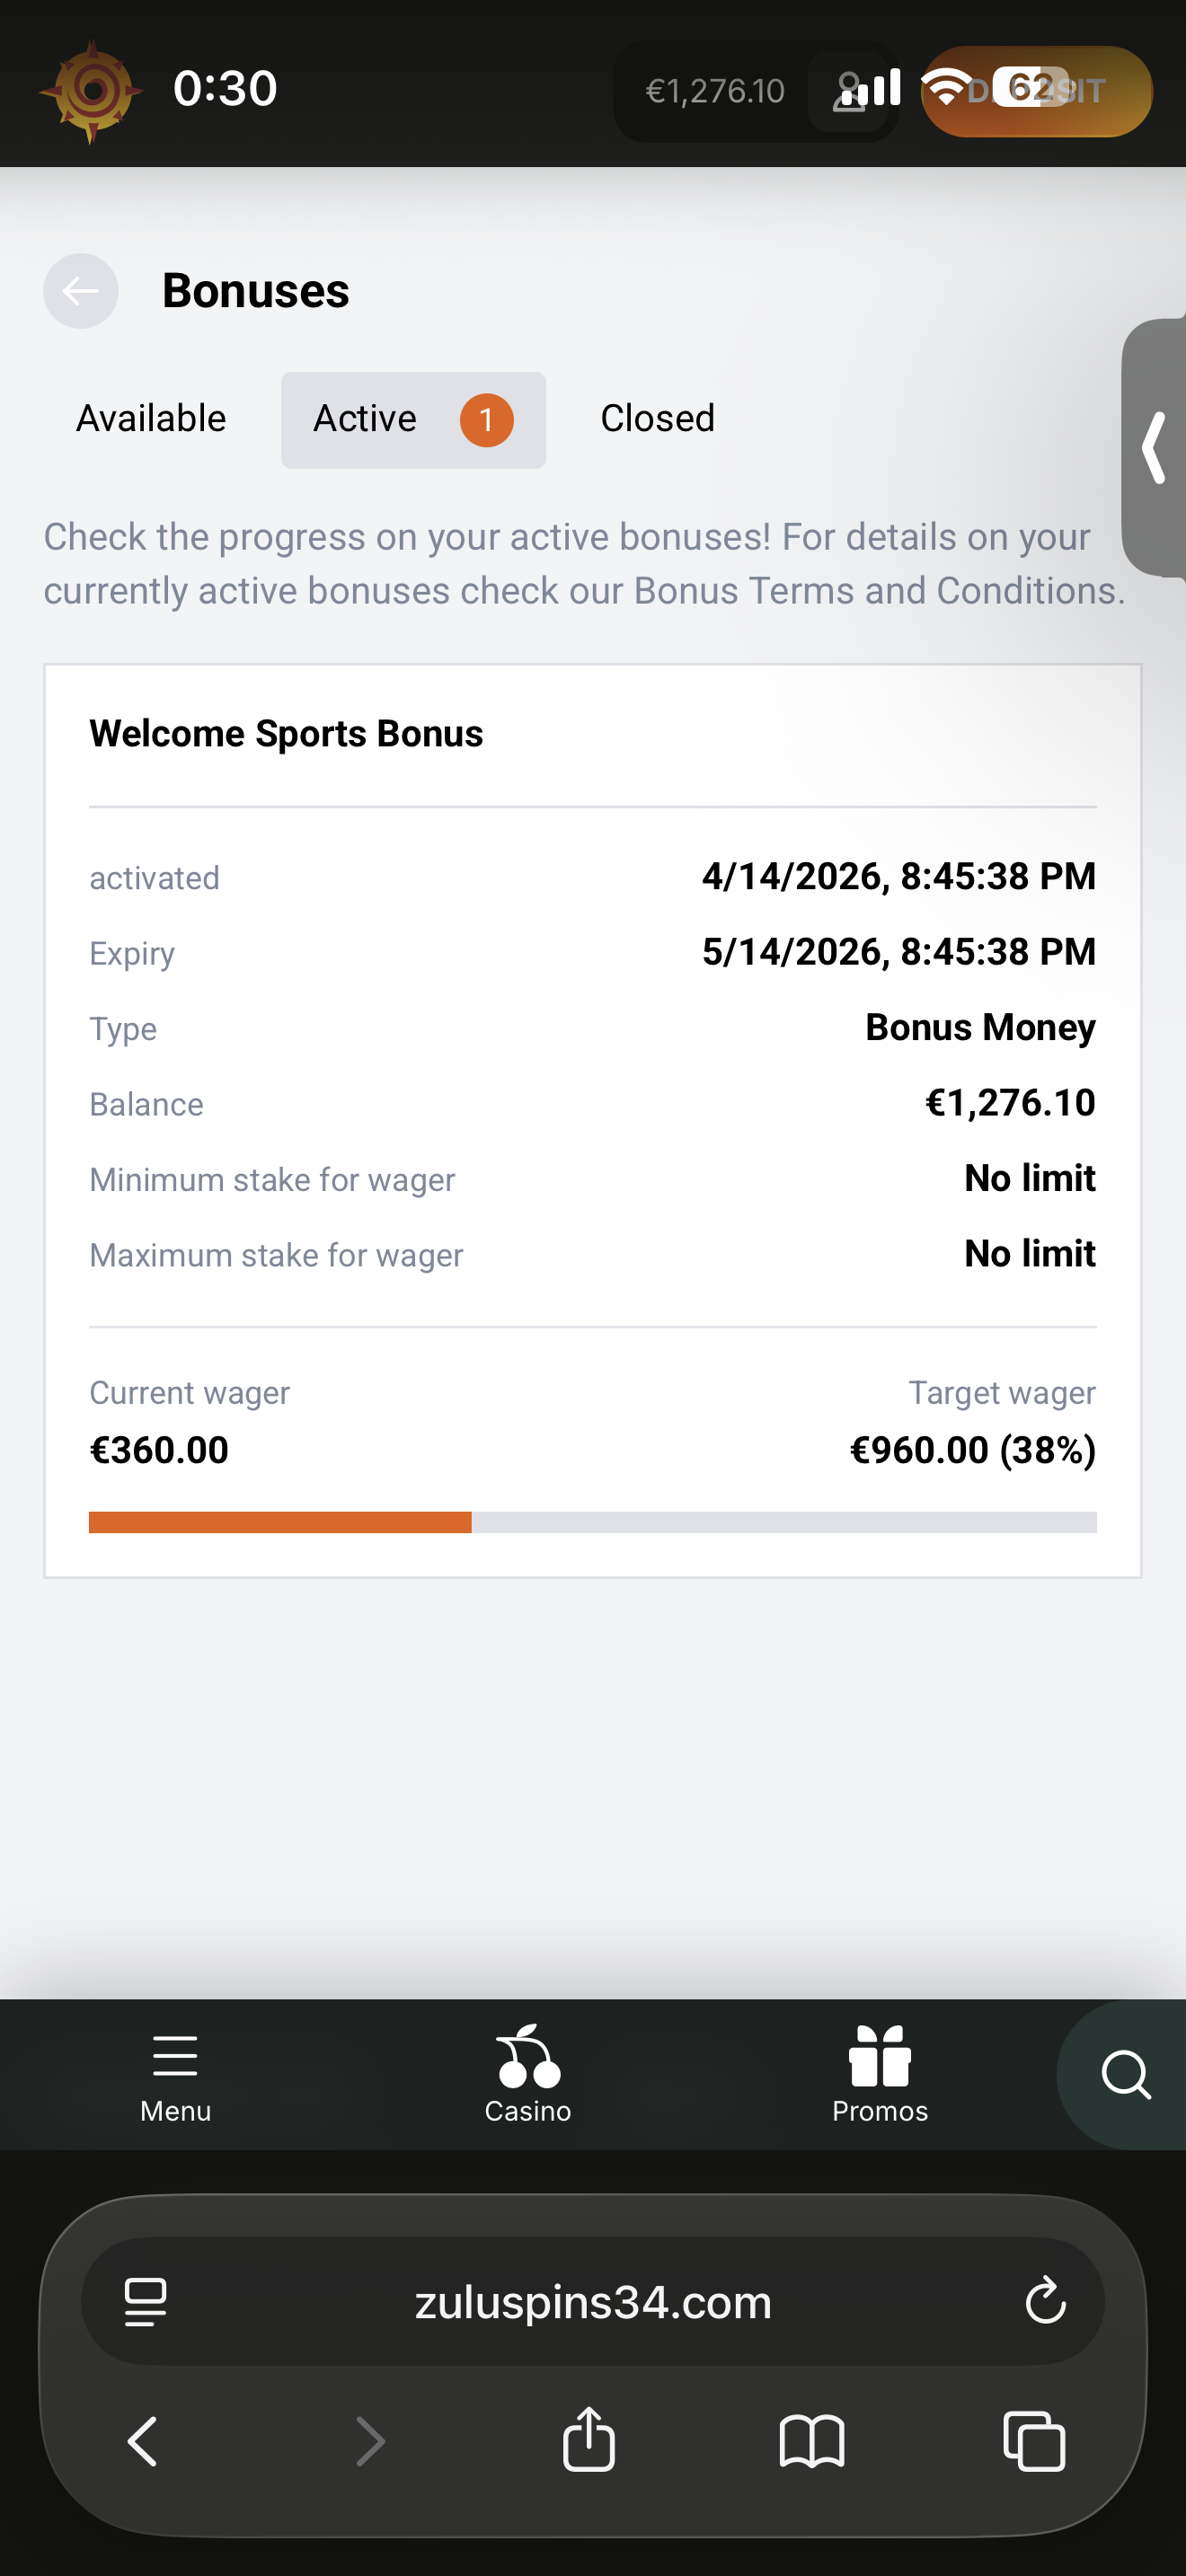
Task: Open page settings reader icon
Action: coord(146,2301)
